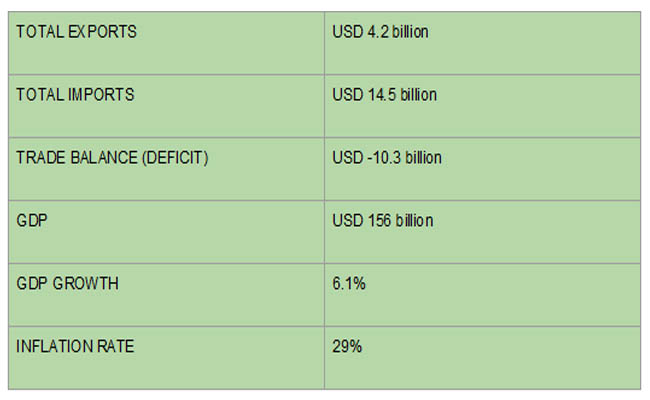Click 'USD' in the total imports value
650x400 pixels.
(x=348, y=95)
